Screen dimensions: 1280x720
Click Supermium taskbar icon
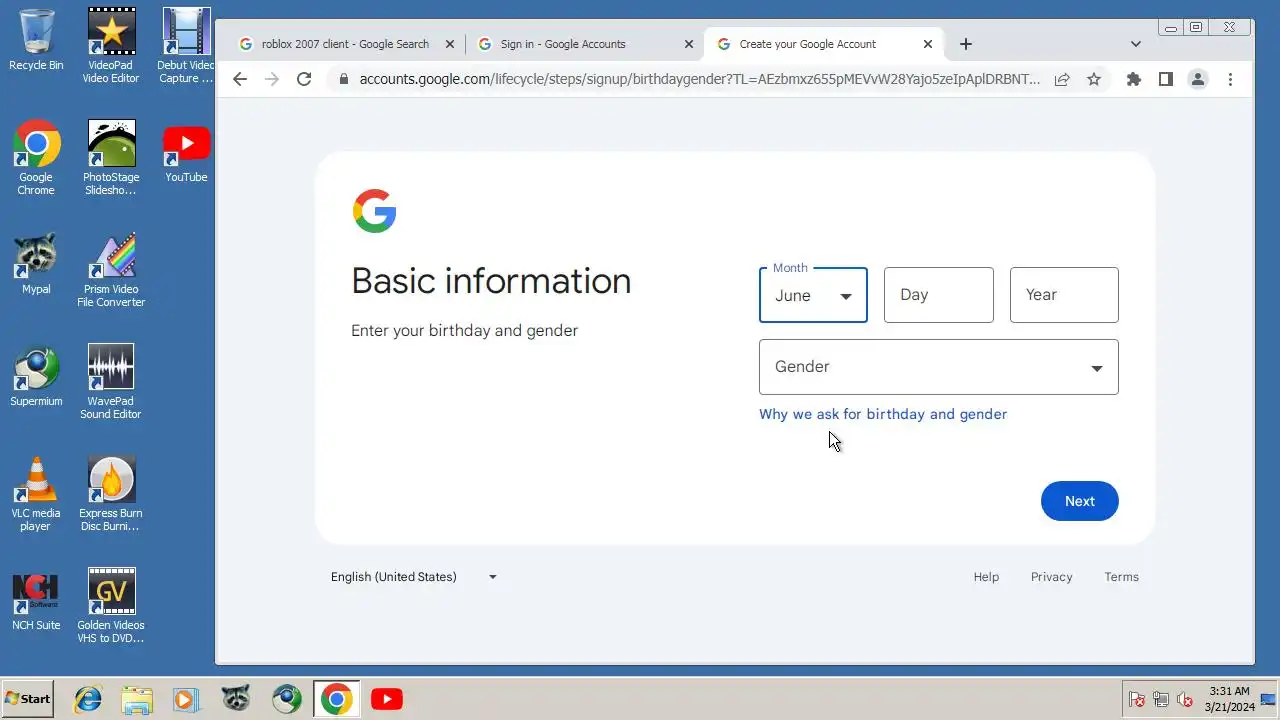click(x=287, y=699)
